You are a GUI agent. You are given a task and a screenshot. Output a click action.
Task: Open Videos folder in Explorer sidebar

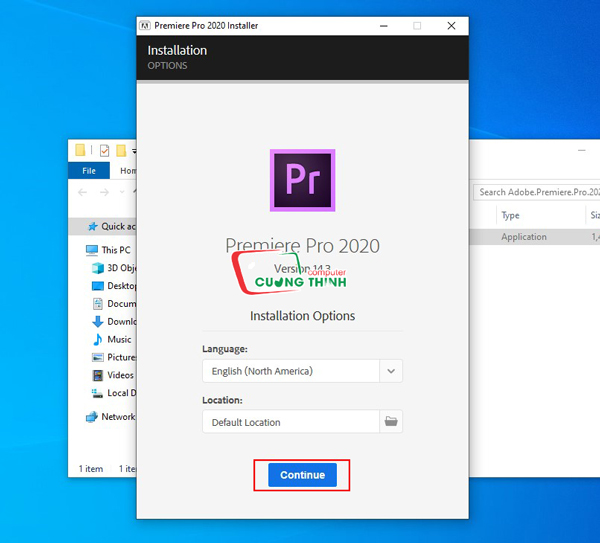(113, 375)
